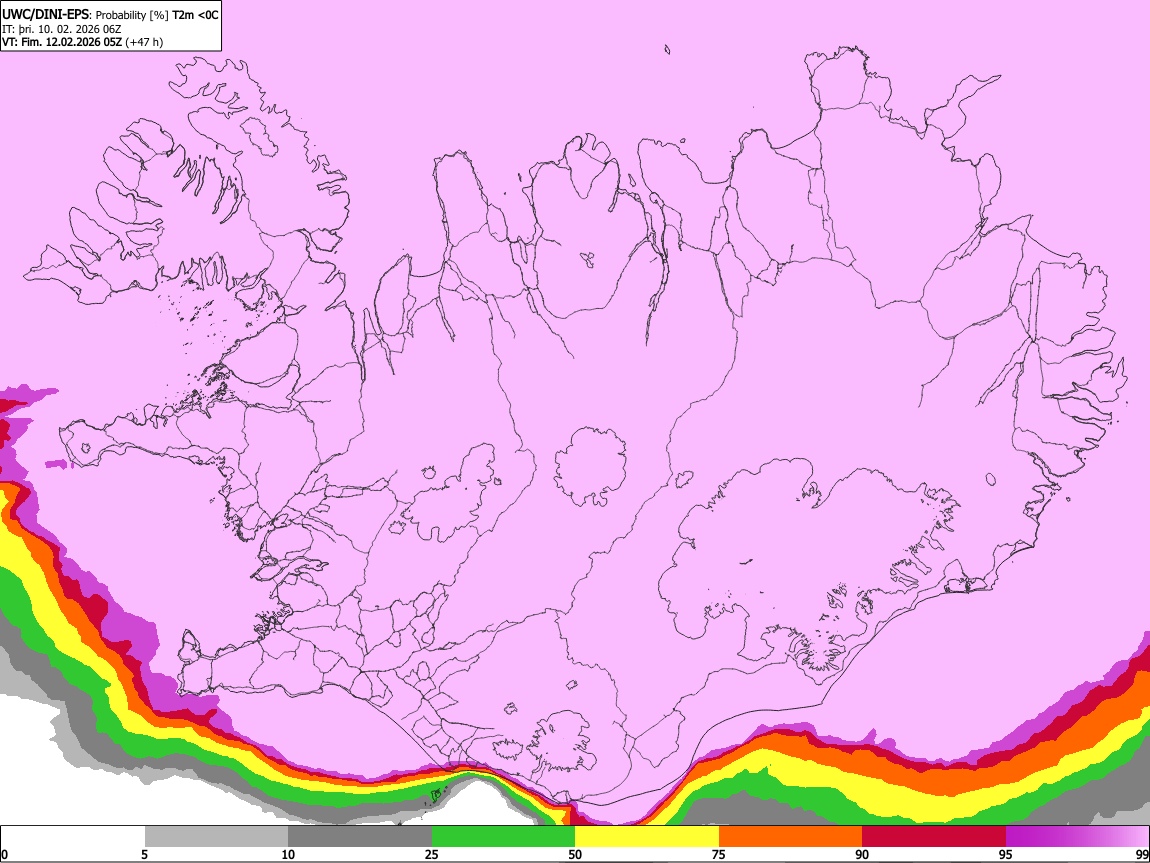Click the legend value '75'

click(x=719, y=854)
